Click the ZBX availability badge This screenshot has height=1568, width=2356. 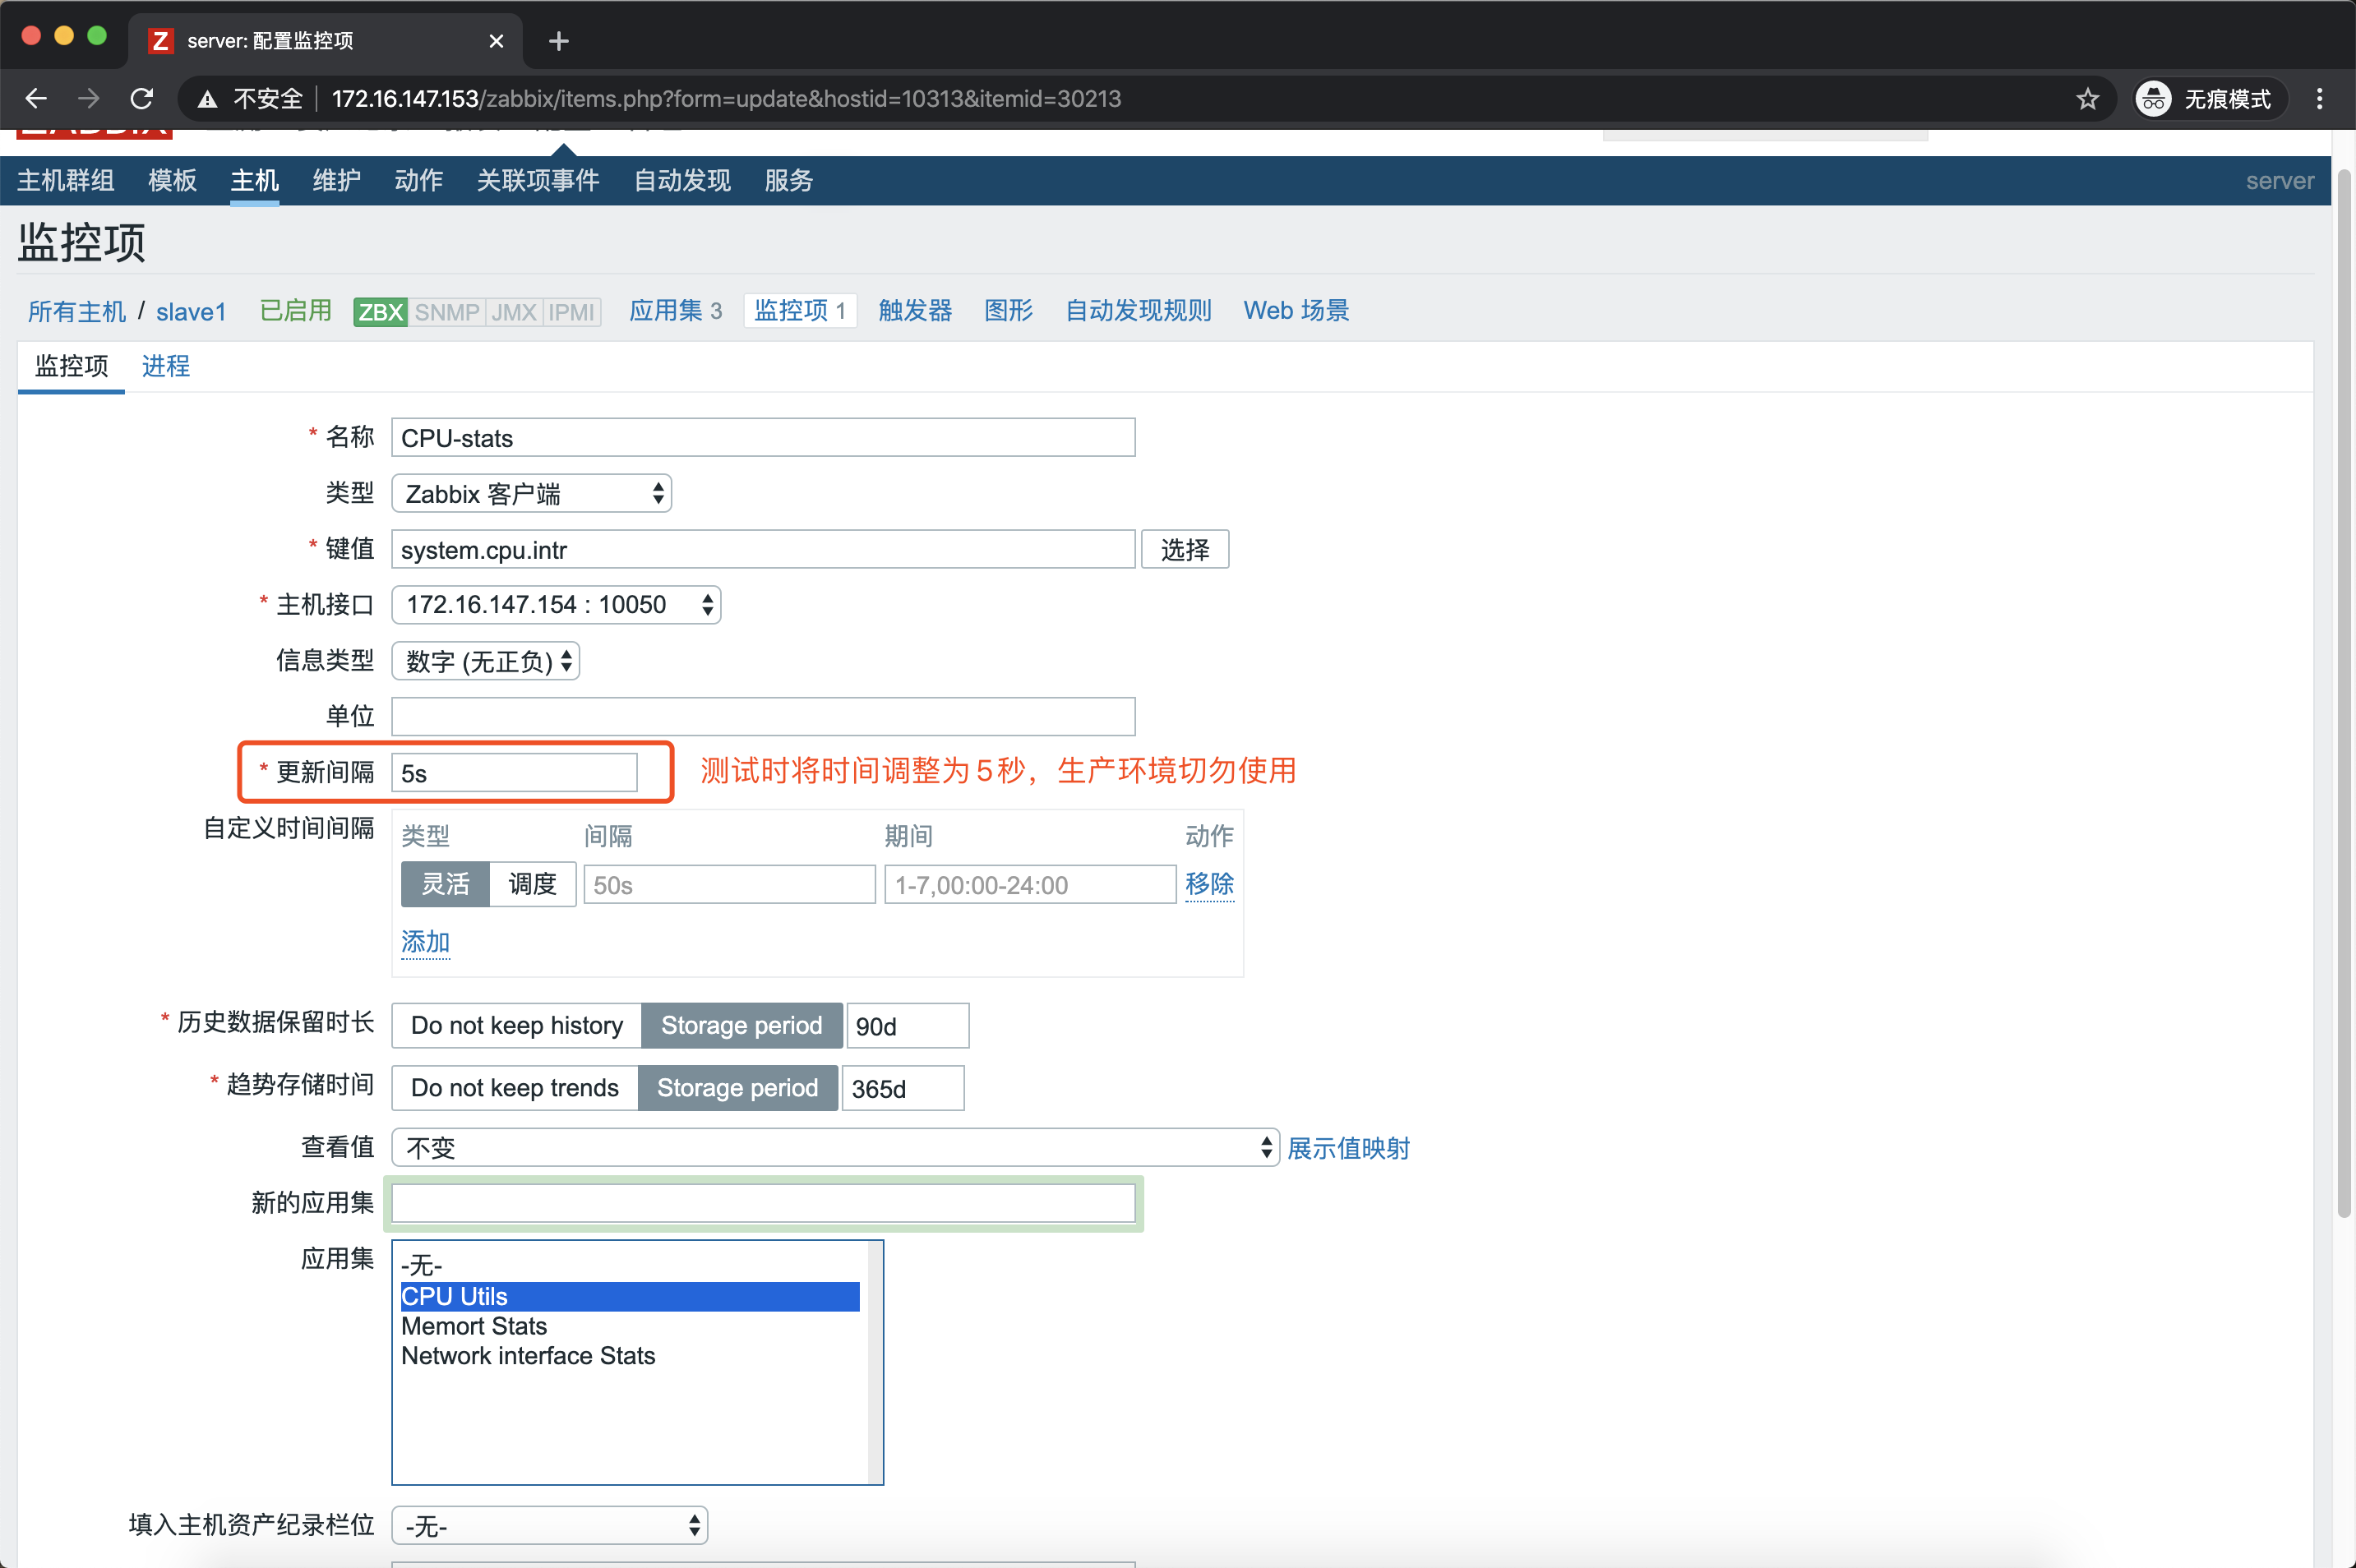[x=380, y=312]
